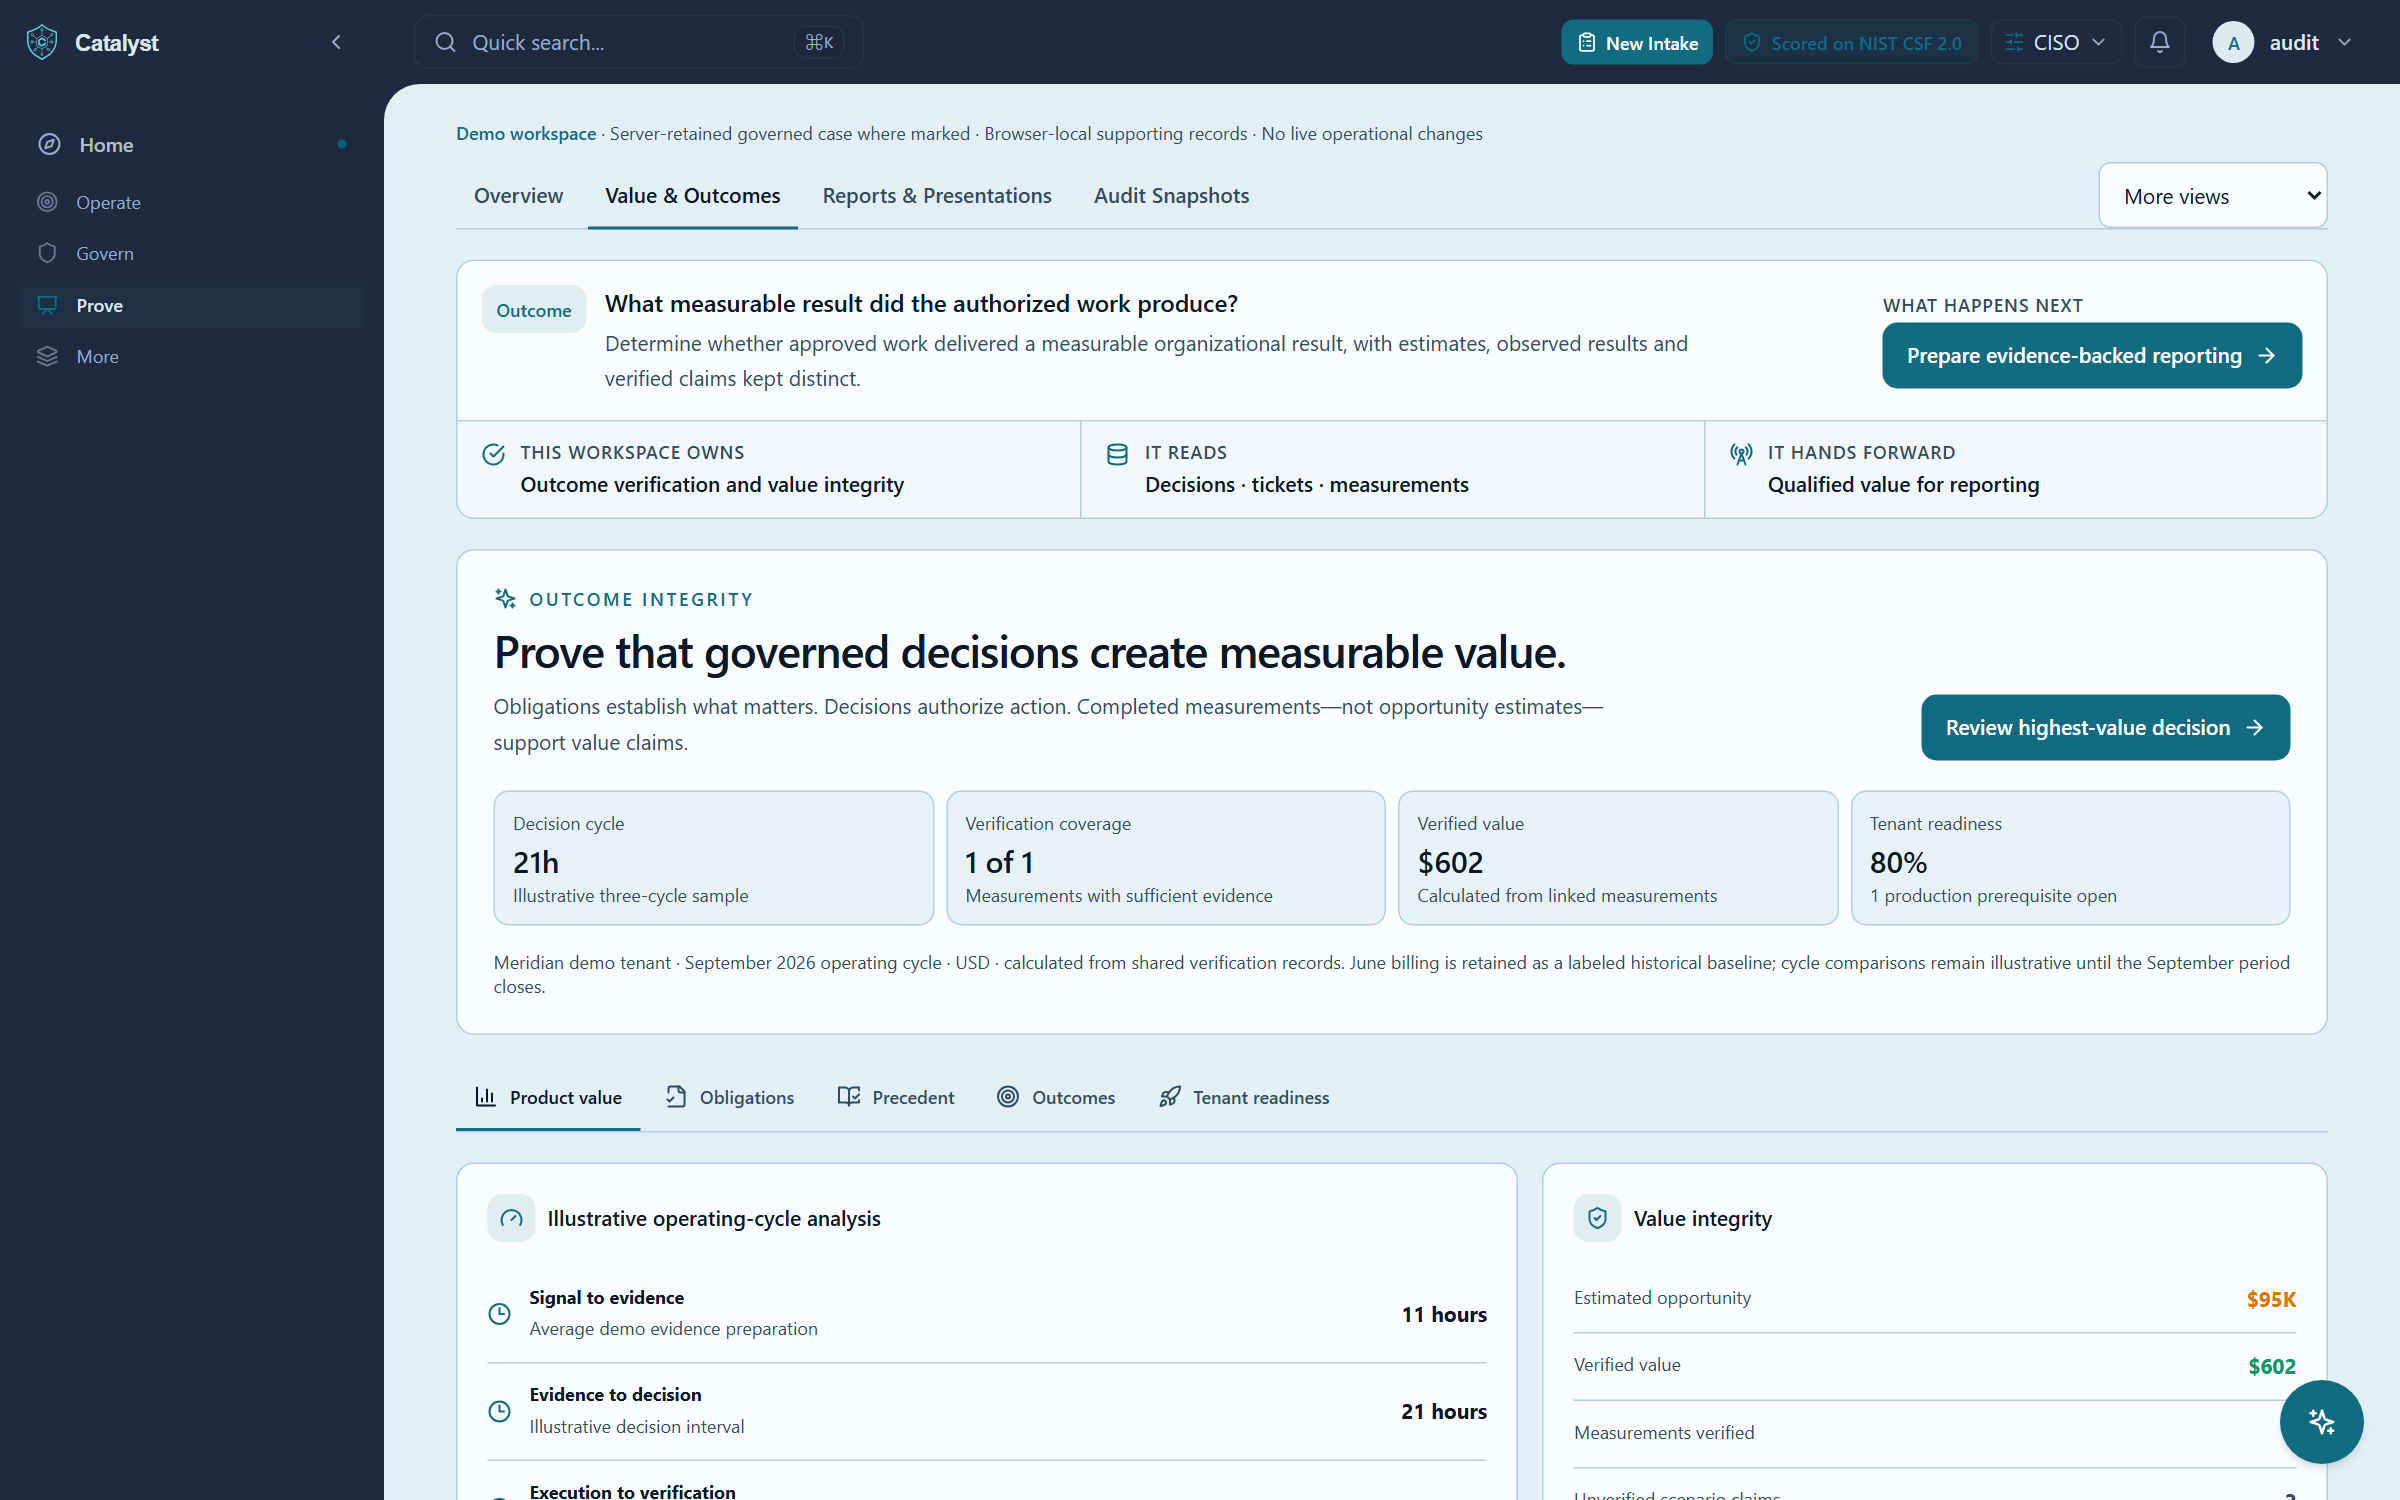Viewport: 2400px width, 1500px height.
Task: Click Prepare evidence-backed reporting button
Action: tap(2092, 355)
